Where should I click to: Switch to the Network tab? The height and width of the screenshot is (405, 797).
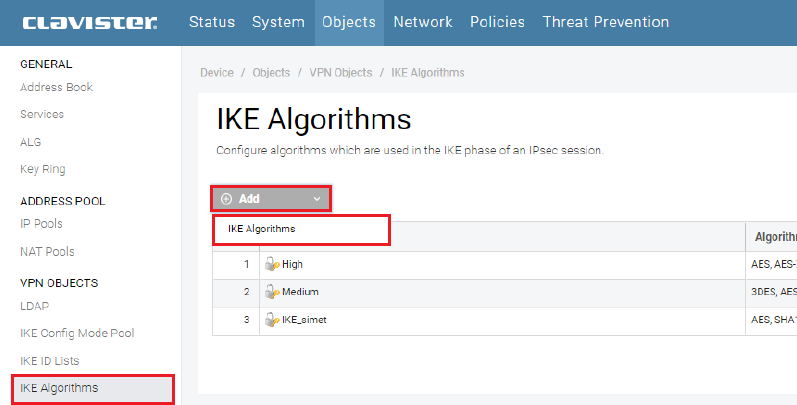point(422,22)
